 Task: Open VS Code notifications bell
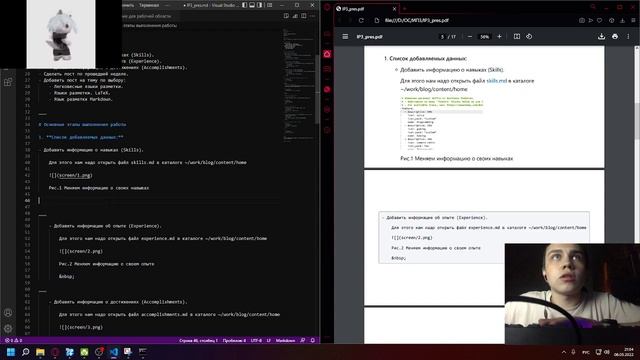pos(313,340)
